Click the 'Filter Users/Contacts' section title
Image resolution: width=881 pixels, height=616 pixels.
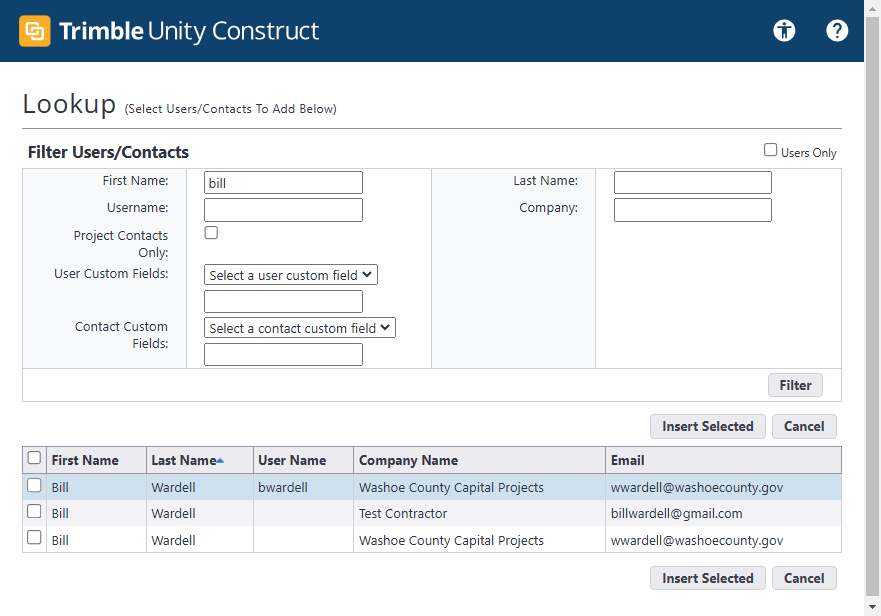click(x=108, y=152)
